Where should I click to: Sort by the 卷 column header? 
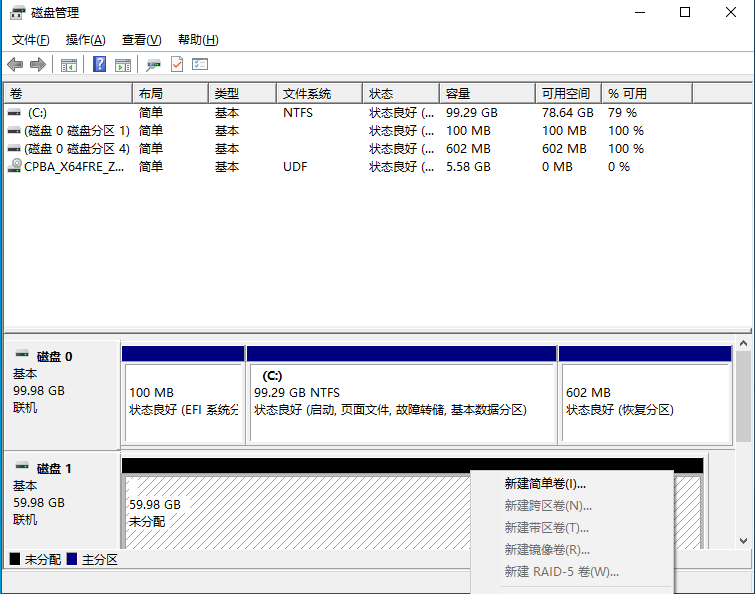click(x=68, y=93)
